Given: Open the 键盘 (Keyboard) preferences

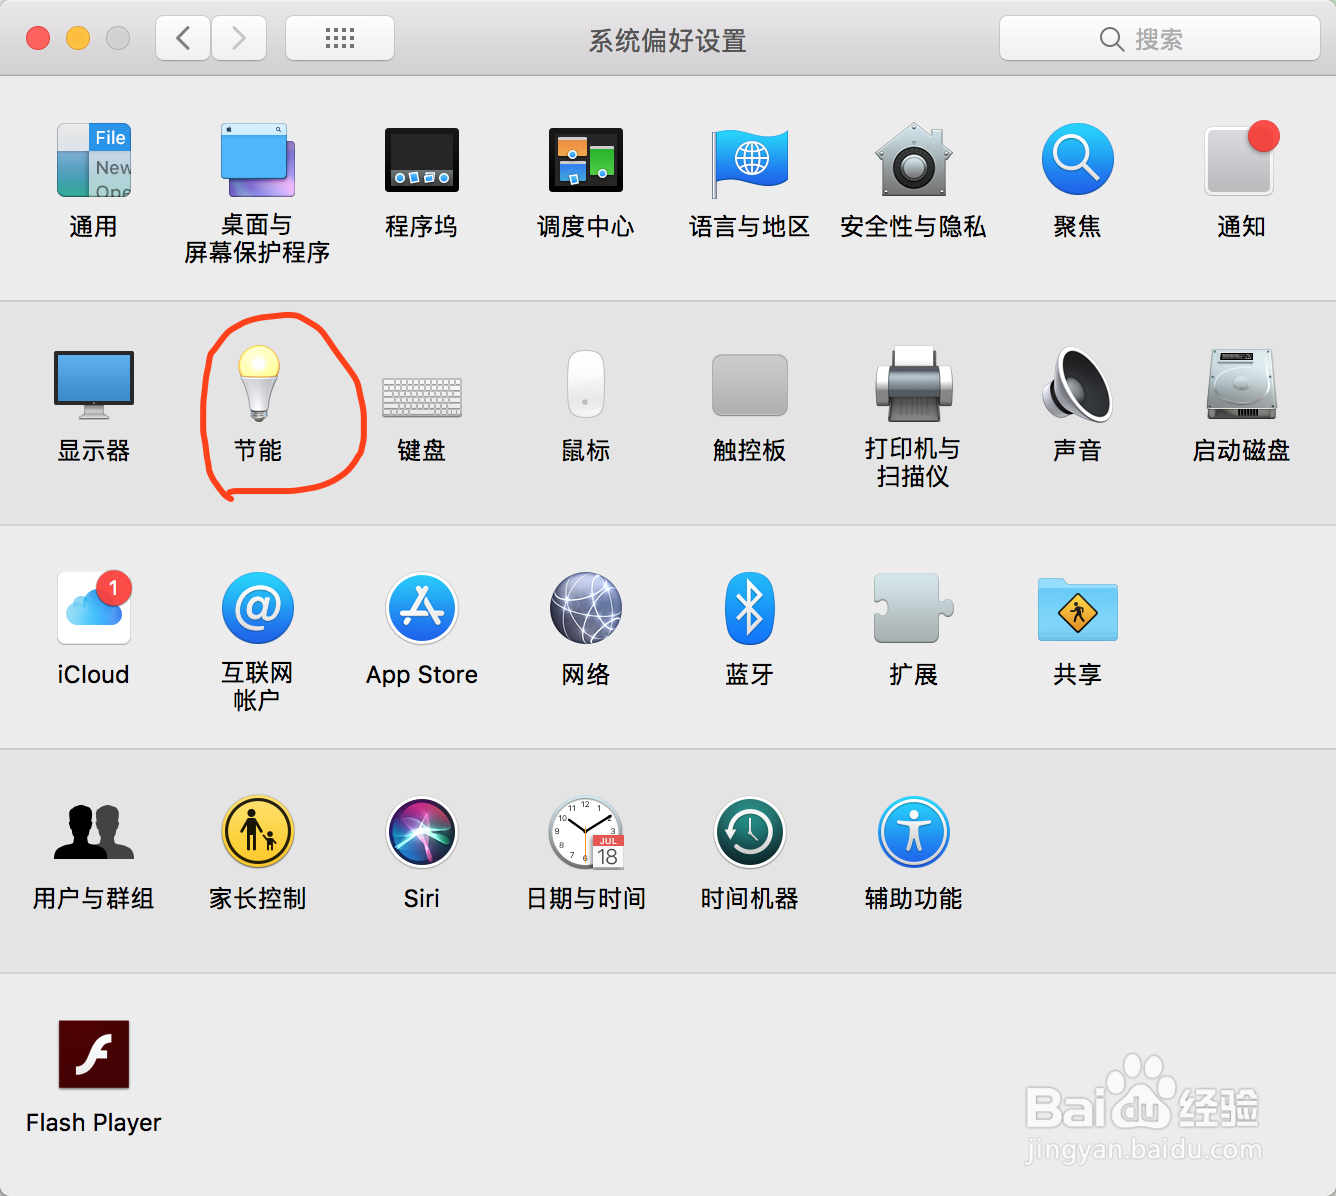Looking at the screenshot, I should (422, 396).
